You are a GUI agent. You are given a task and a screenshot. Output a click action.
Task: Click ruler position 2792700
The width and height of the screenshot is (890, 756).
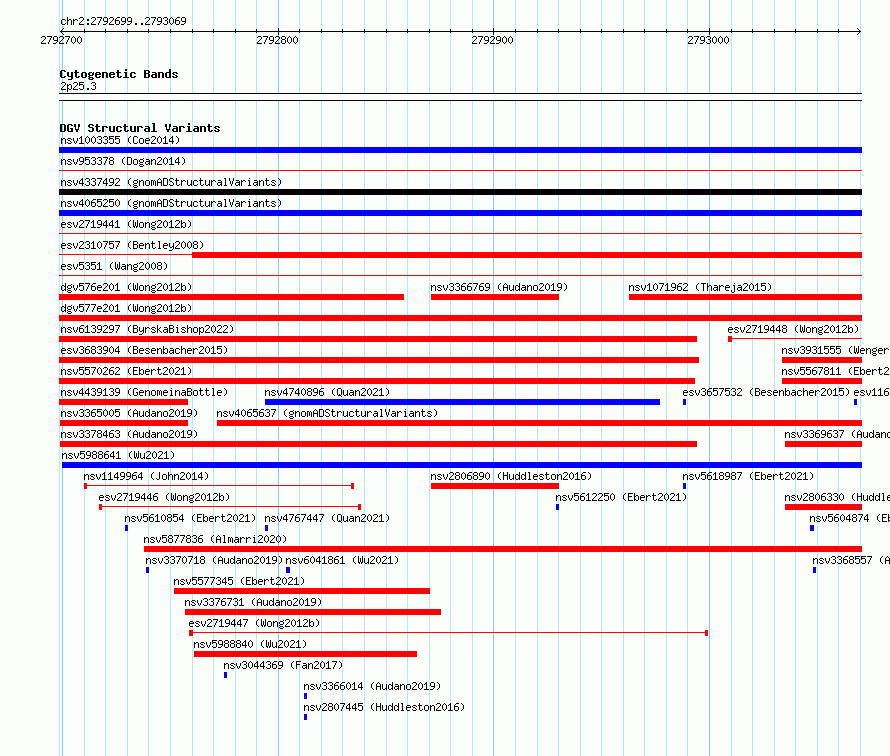pyautogui.click(x=61, y=40)
